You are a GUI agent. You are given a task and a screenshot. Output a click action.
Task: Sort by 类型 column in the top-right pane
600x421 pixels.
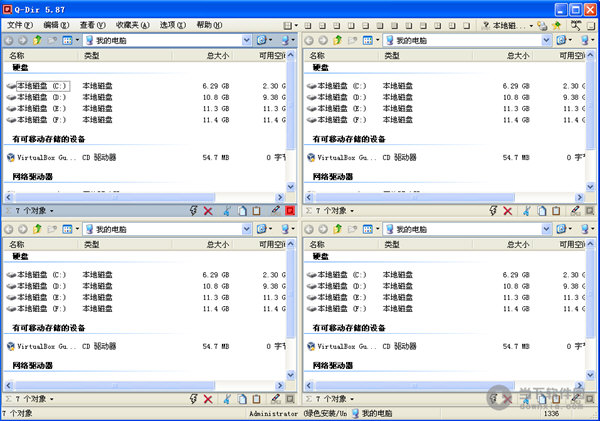click(x=426, y=56)
